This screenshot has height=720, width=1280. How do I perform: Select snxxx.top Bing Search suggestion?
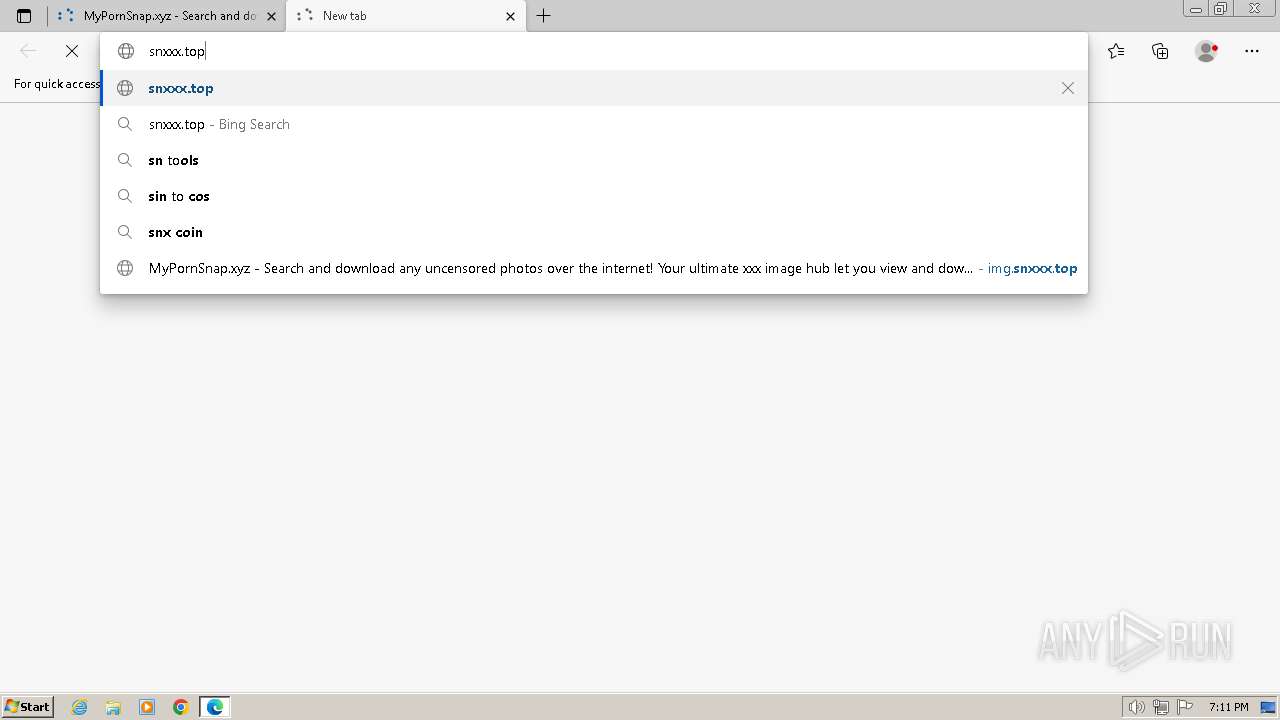594,124
